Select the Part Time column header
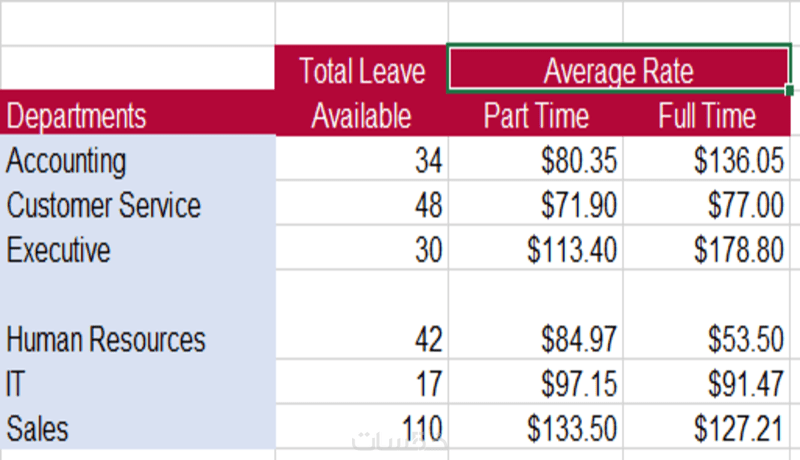This screenshot has height=460, width=800. tap(536, 113)
